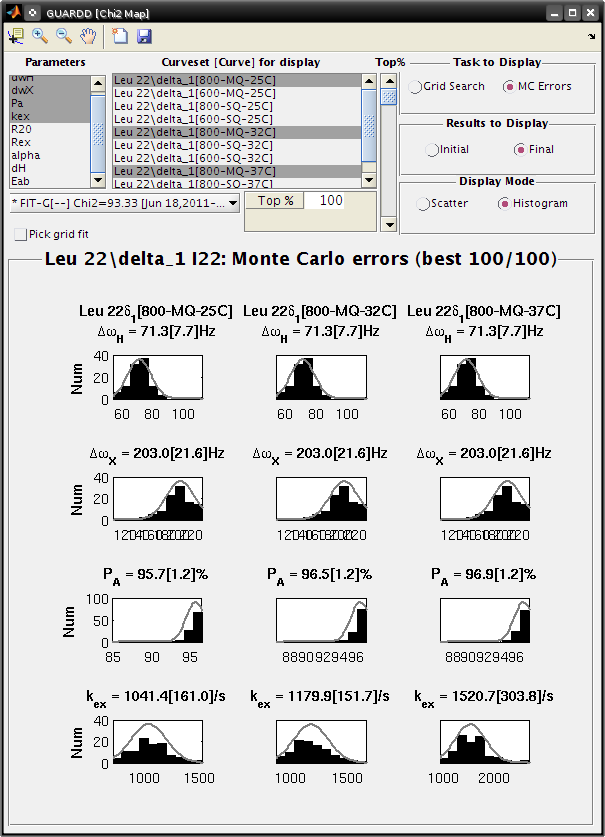Image resolution: width=605 pixels, height=837 pixels.
Task: Click Top% slider down arrow
Action: 389,225
